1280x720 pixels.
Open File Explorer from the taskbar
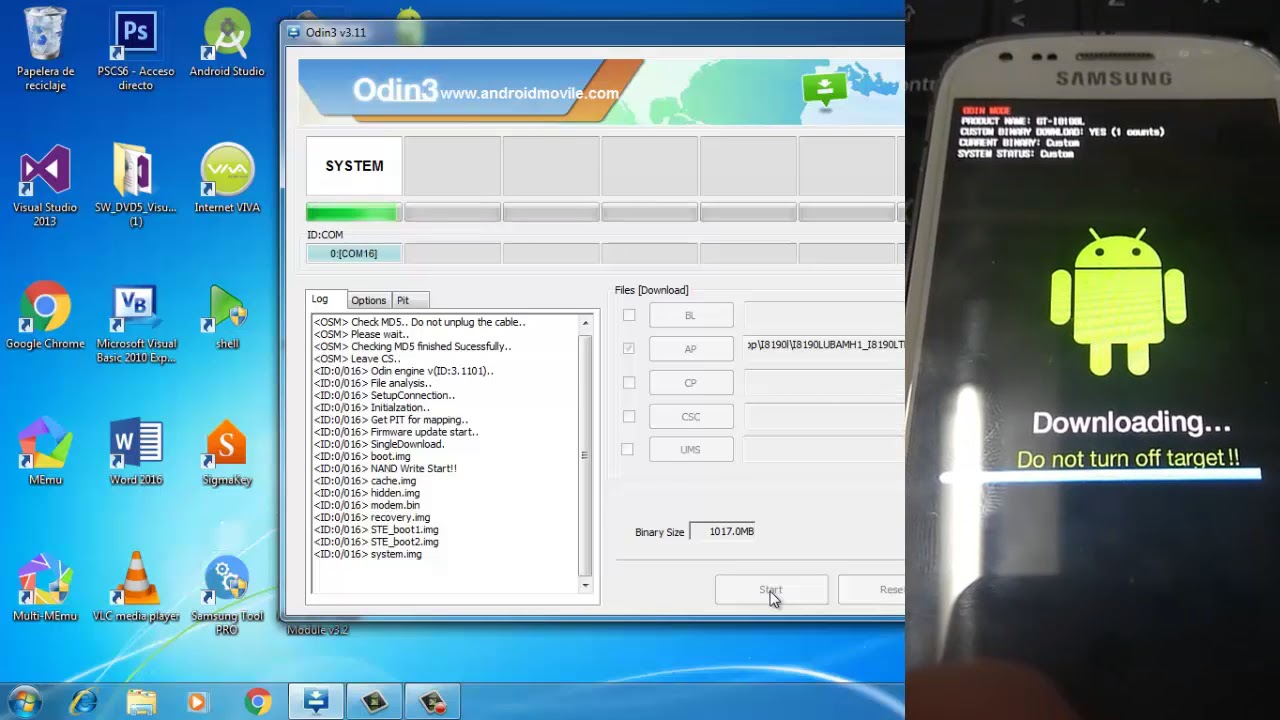point(141,702)
